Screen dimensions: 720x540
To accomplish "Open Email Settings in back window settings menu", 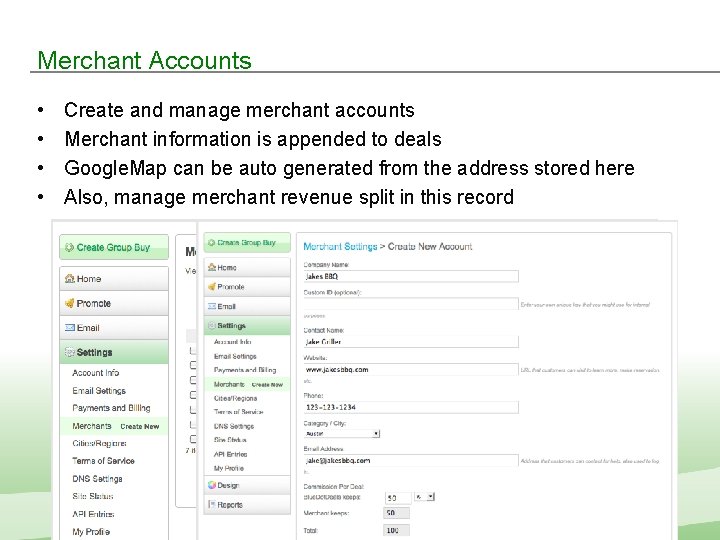I will (x=99, y=391).
